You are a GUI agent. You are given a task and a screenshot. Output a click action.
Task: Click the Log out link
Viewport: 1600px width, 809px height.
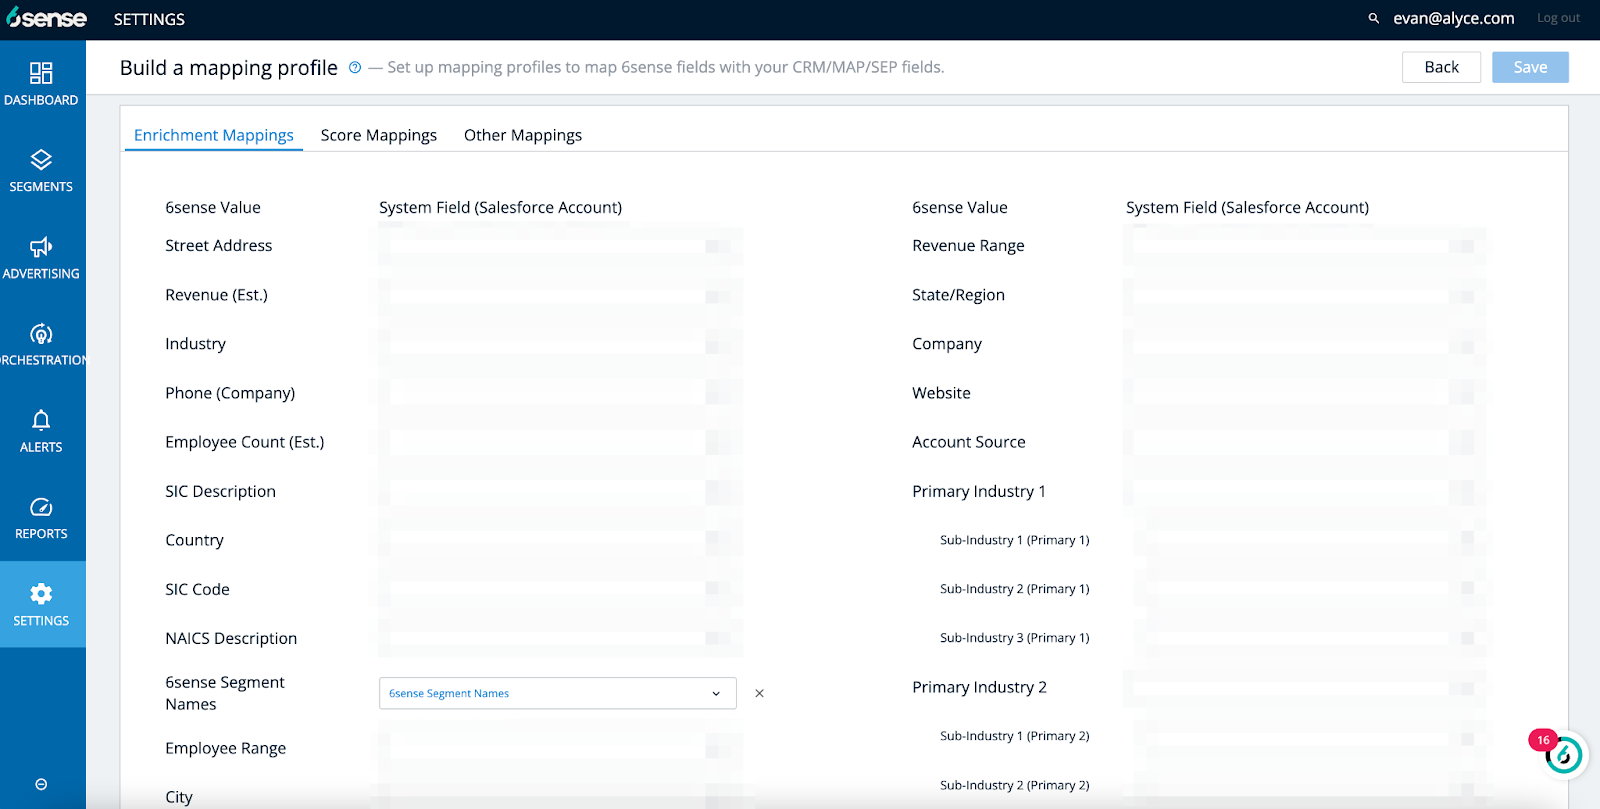tap(1558, 18)
